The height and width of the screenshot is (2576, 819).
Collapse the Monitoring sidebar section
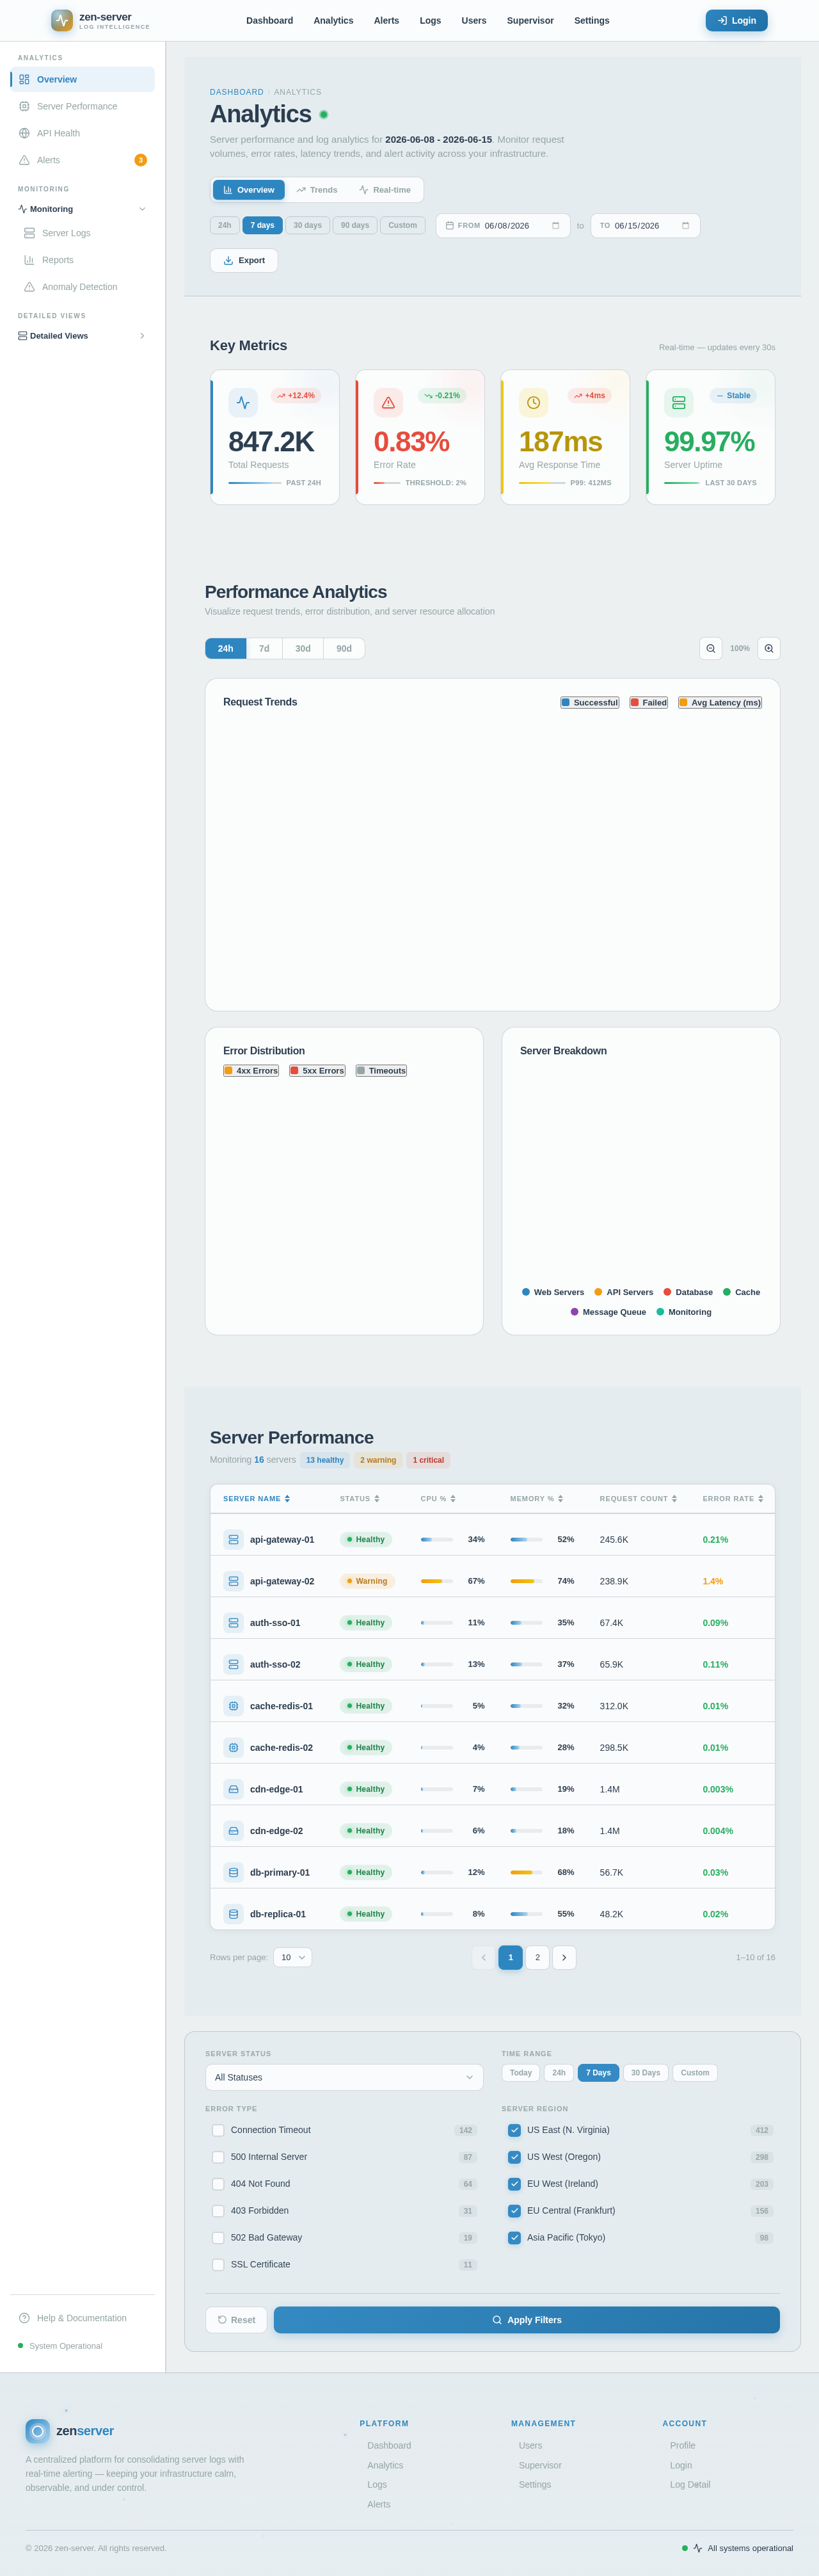click(82, 209)
